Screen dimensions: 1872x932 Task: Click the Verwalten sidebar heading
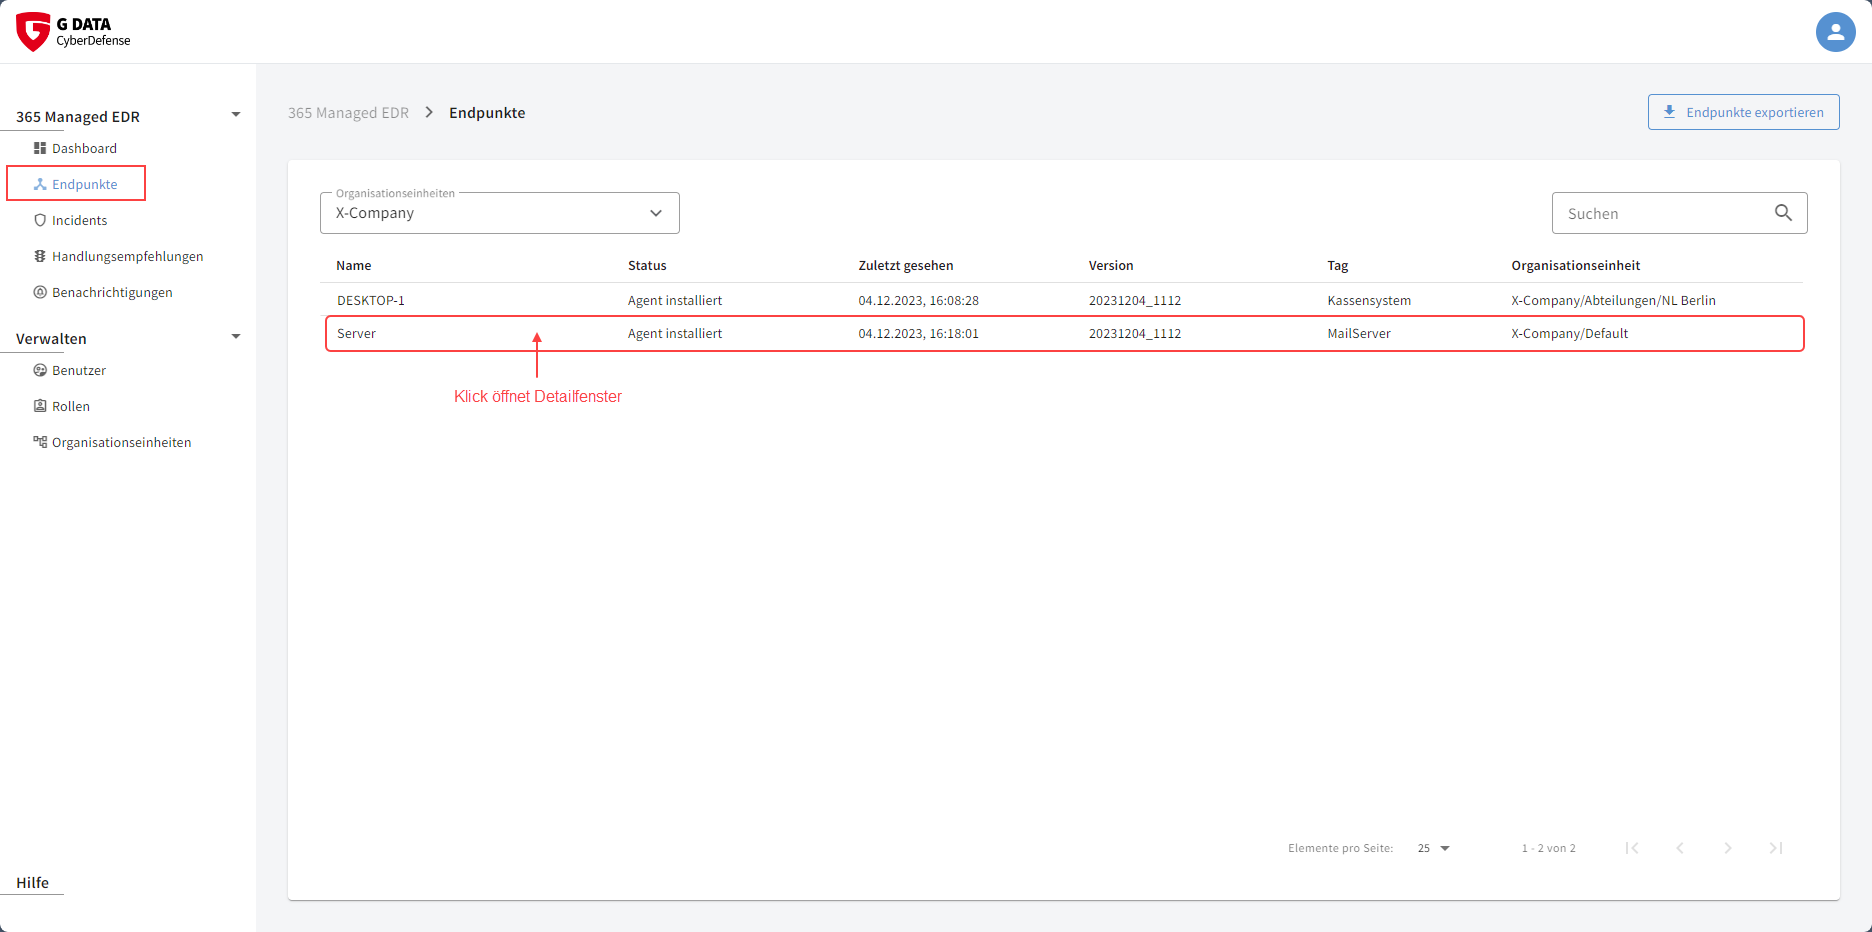click(x=51, y=339)
